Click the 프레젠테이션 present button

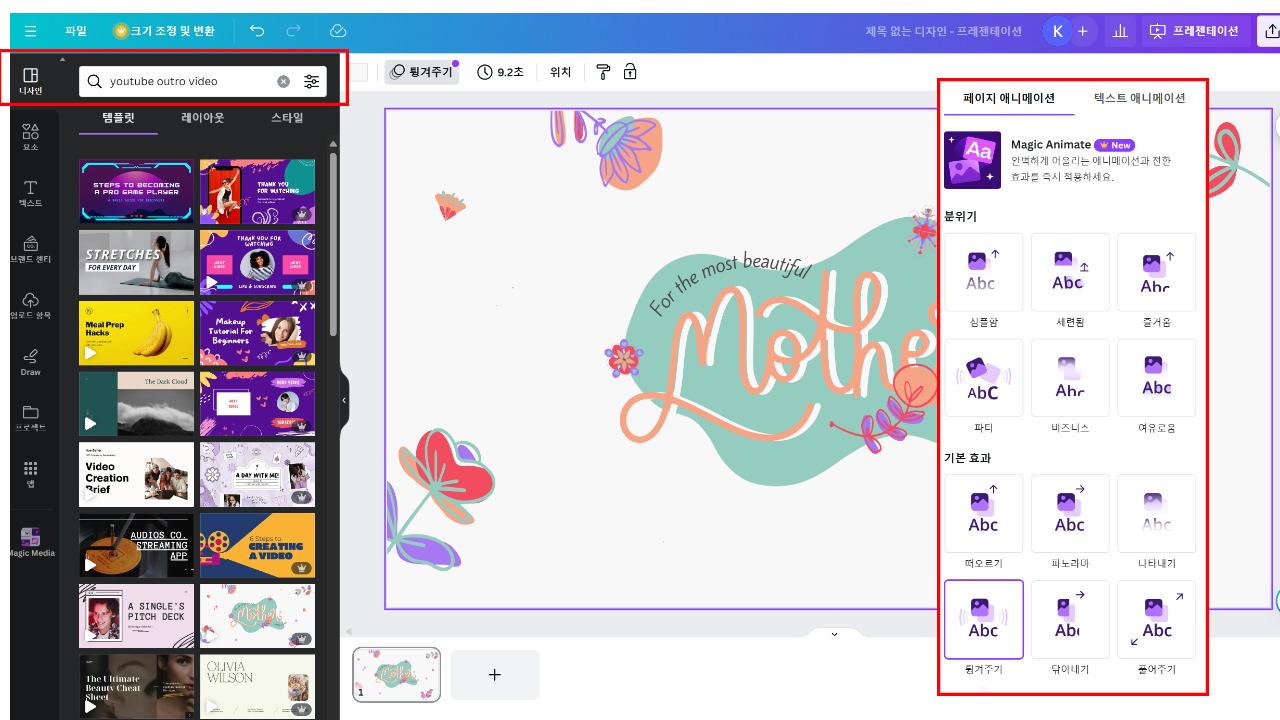coord(1194,31)
